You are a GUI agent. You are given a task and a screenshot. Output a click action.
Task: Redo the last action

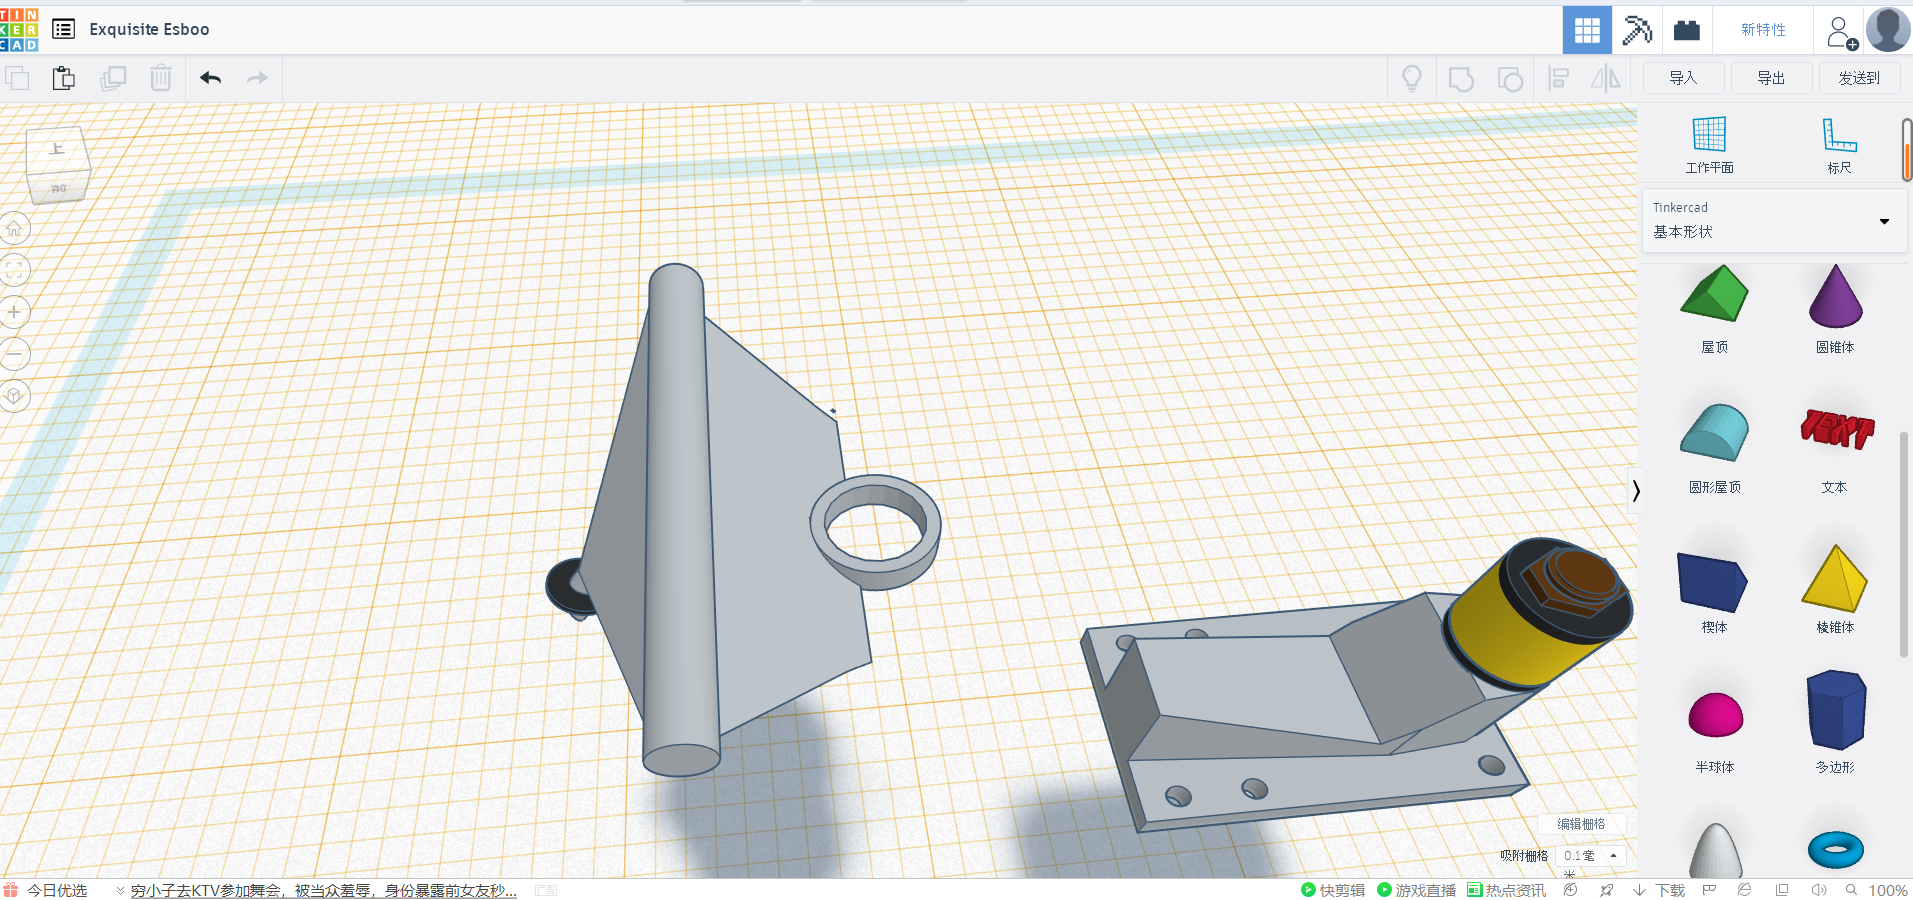point(257,78)
